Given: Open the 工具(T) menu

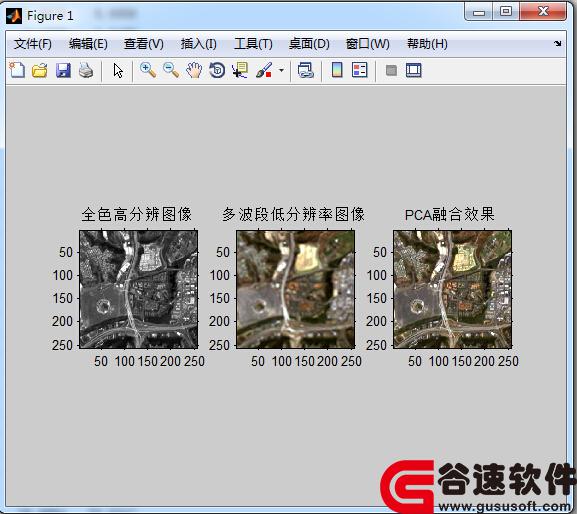Looking at the screenshot, I should pos(253,44).
